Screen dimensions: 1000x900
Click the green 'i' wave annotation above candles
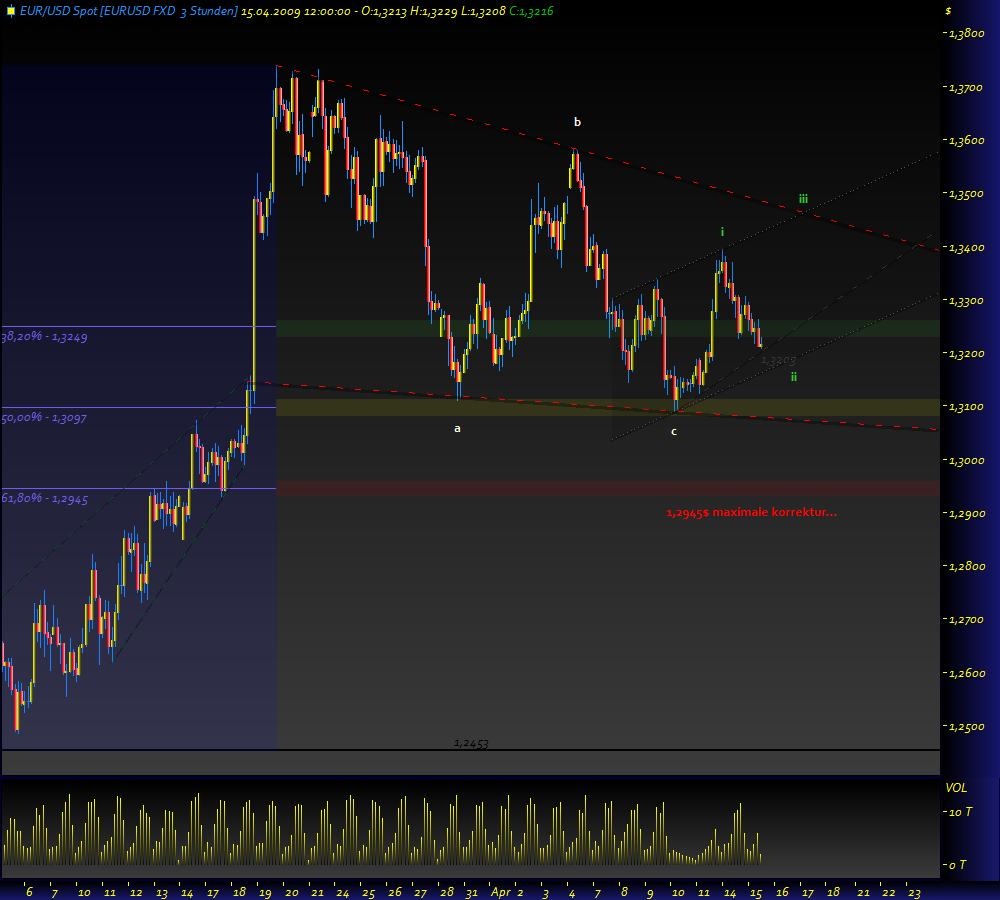[721, 231]
